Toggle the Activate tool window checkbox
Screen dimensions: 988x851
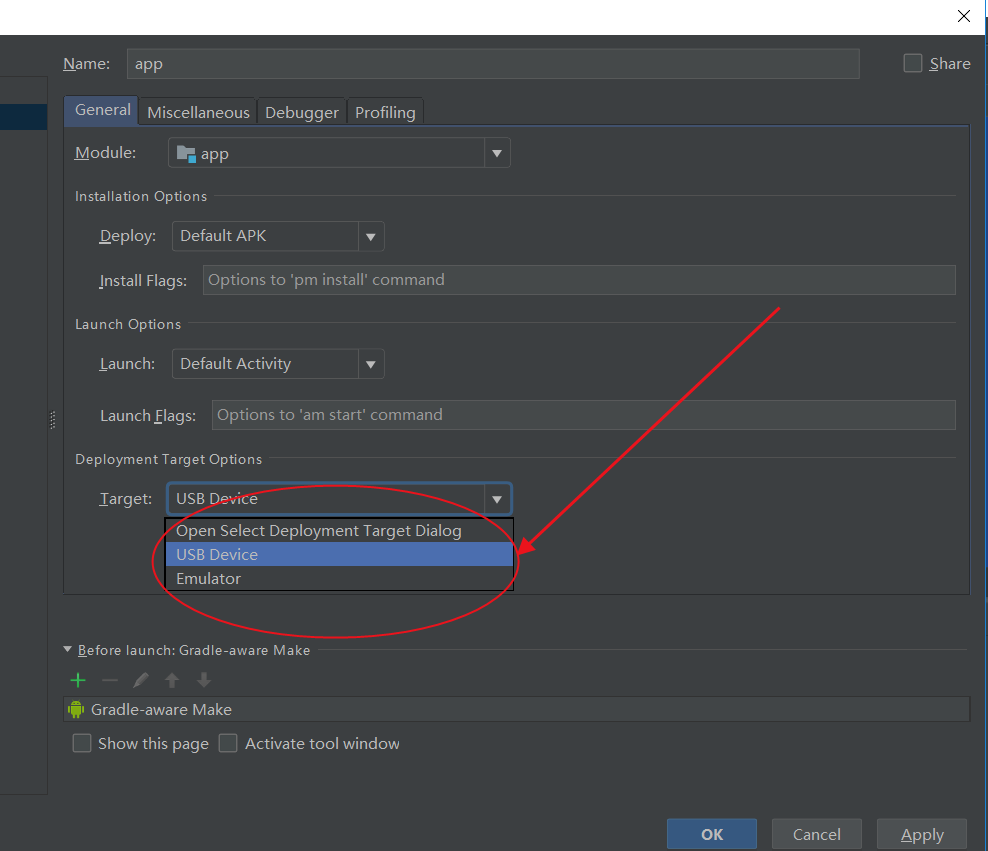pyautogui.click(x=228, y=743)
